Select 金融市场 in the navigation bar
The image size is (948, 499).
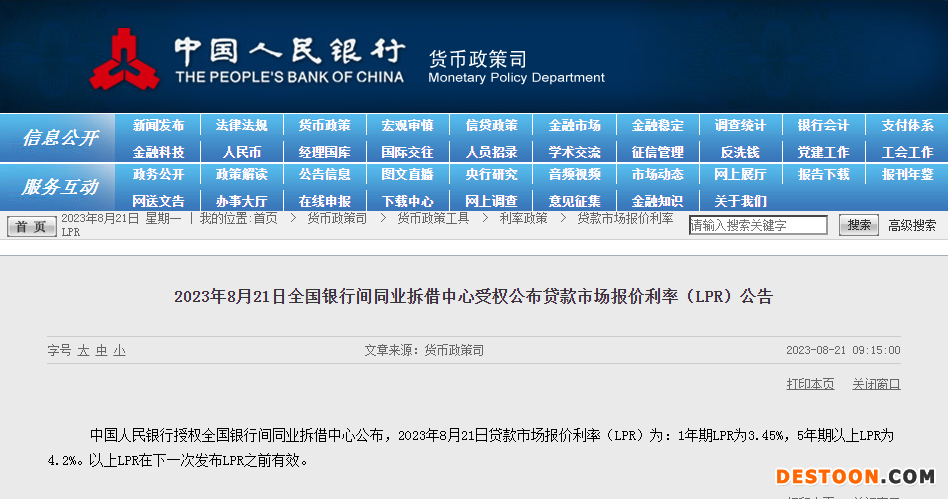[574, 126]
